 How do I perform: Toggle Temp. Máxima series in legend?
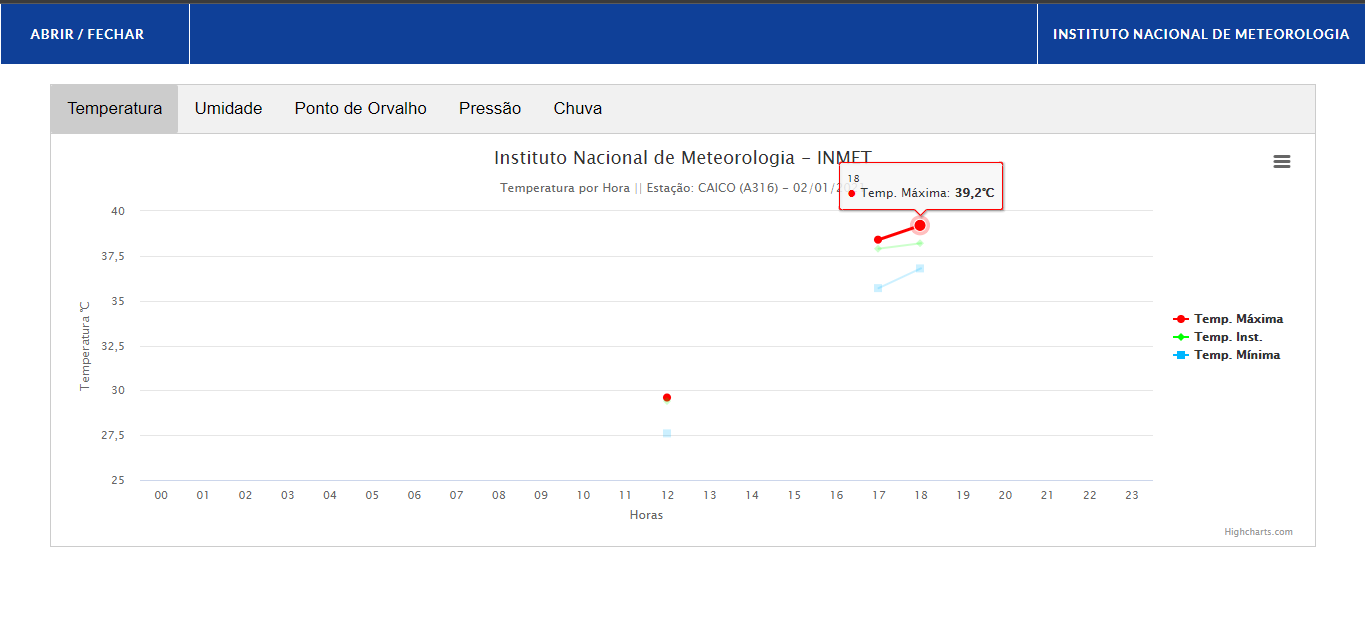point(1237,319)
